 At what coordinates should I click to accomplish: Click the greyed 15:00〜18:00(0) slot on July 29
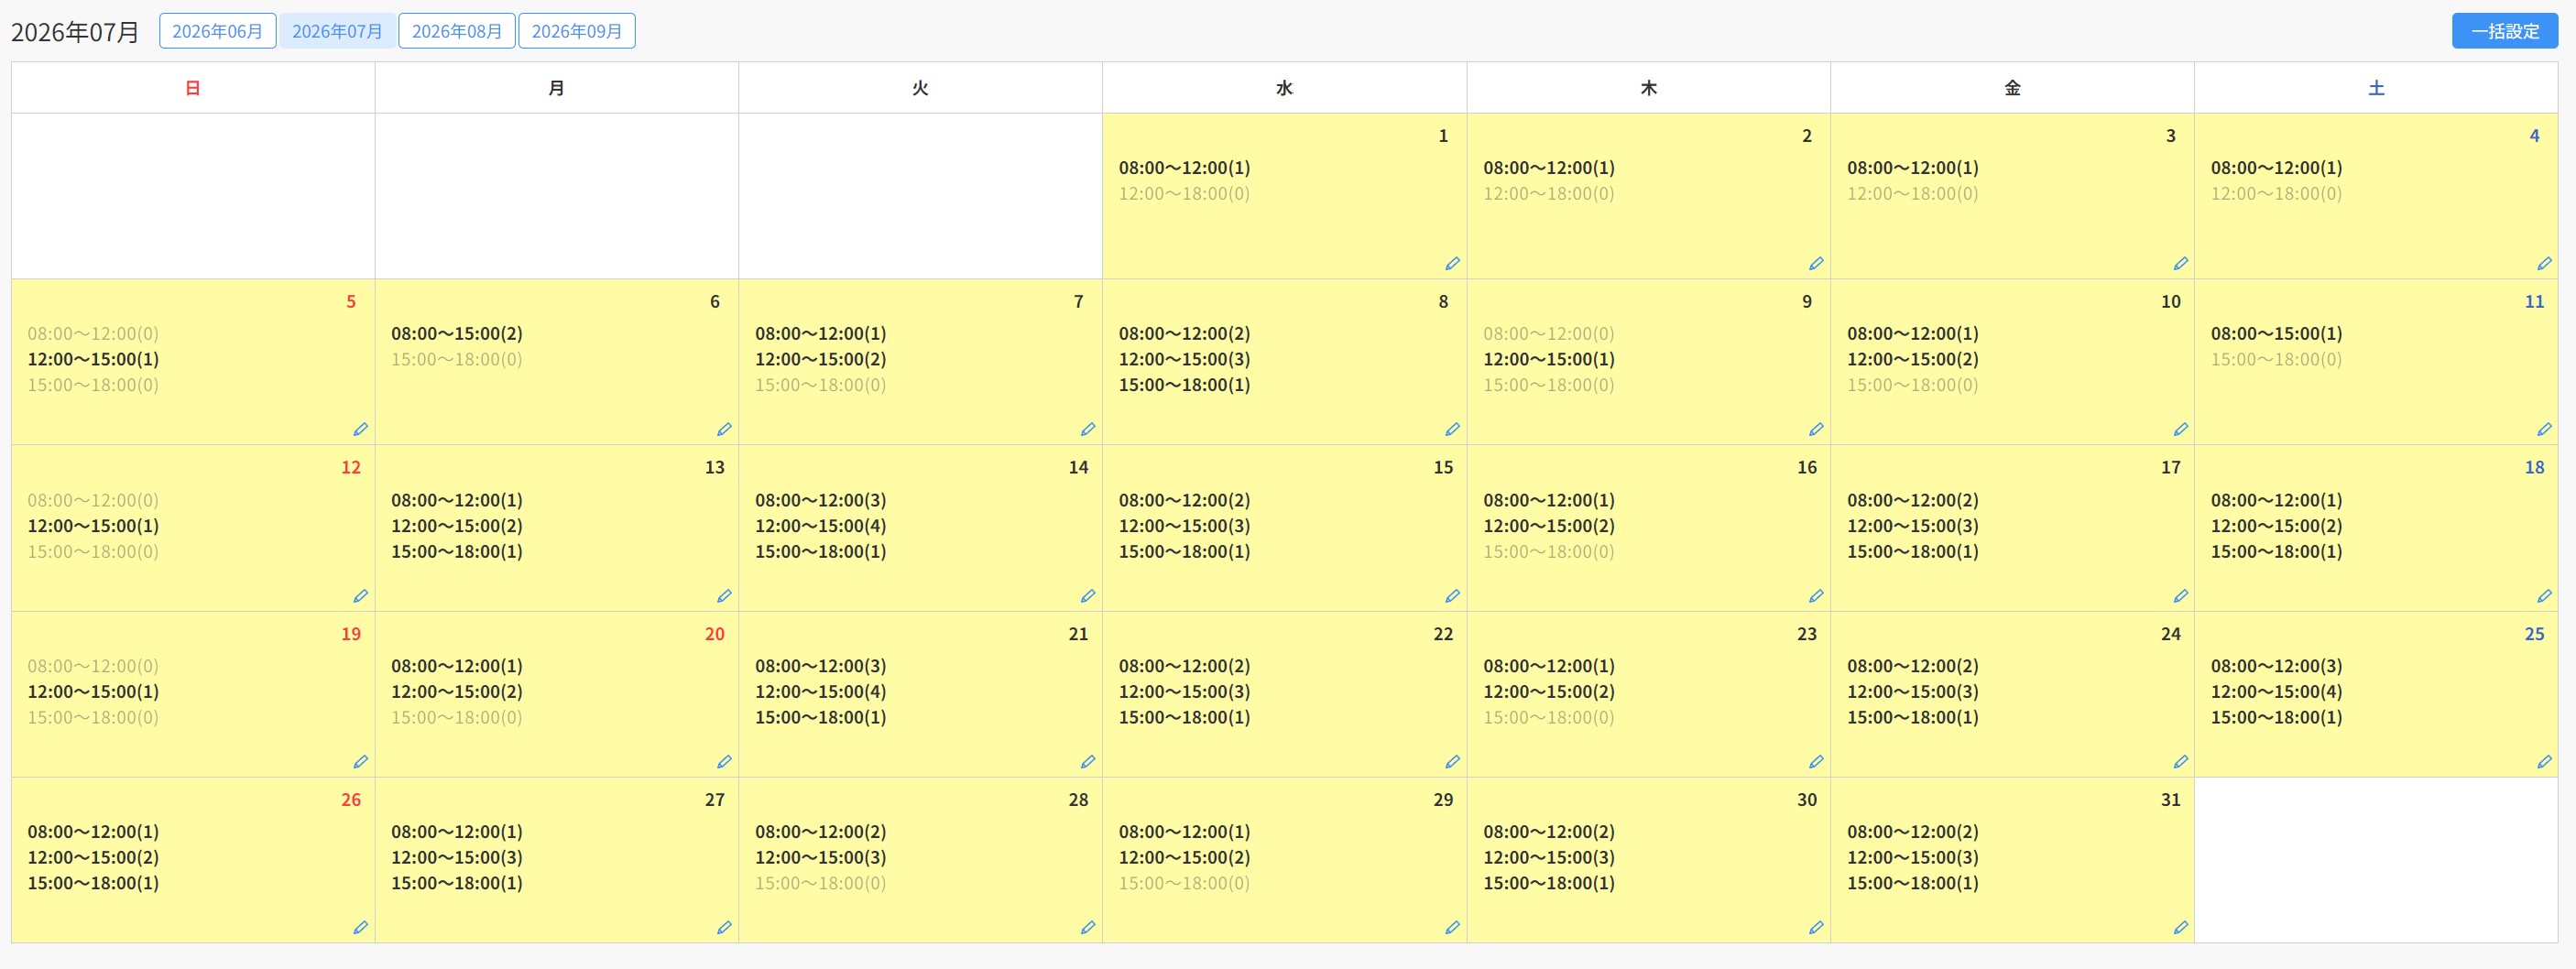point(1184,883)
